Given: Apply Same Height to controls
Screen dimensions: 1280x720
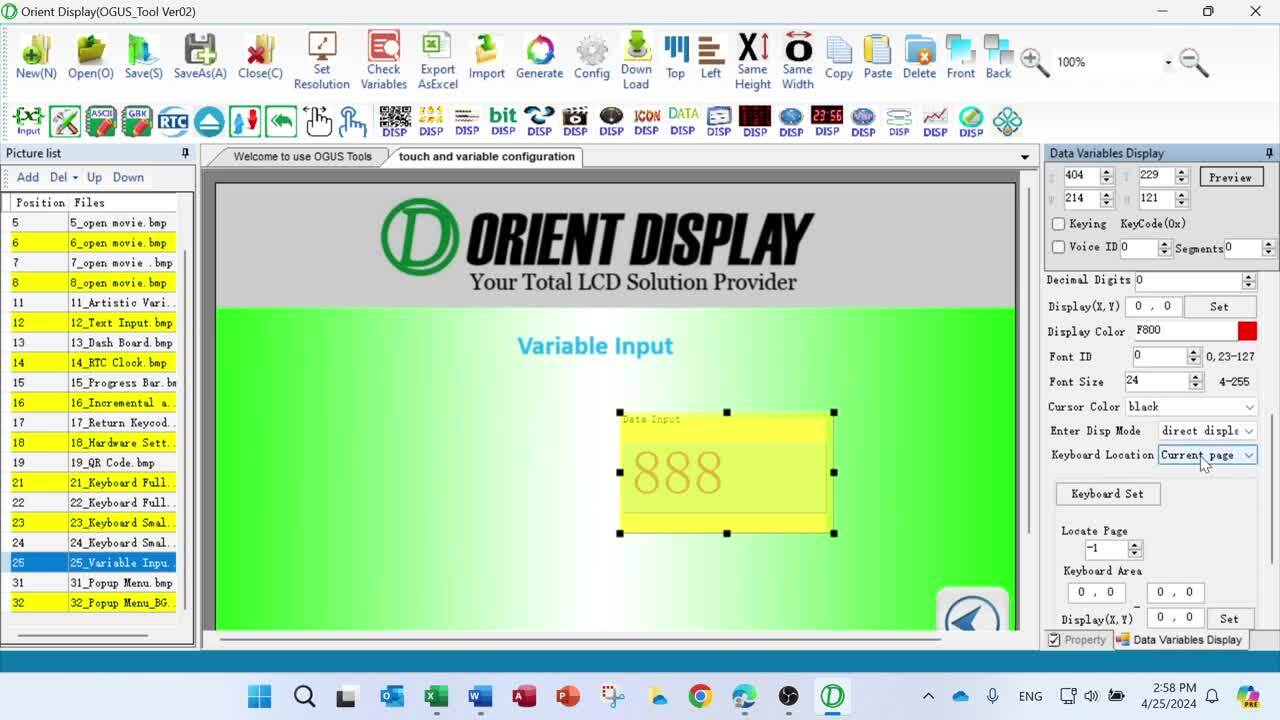Looking at the screenshot, I should point(753,60).
